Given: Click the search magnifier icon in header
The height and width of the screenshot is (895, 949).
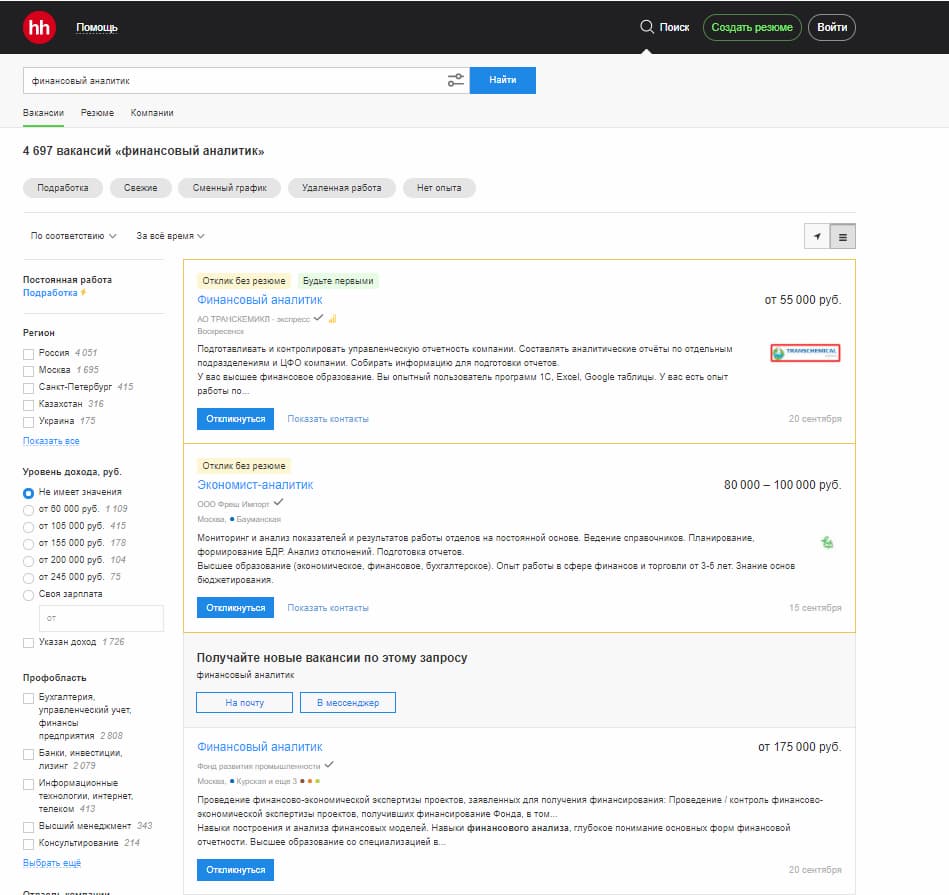Looking at the screenshot, I should [647, 27].
